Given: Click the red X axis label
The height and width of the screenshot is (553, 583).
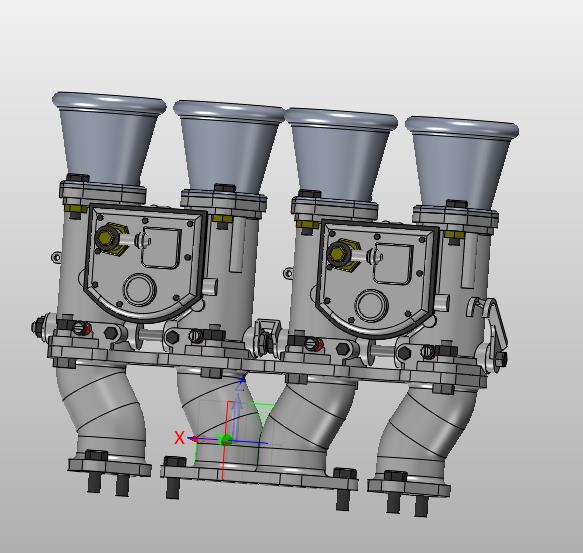Looking at the screenshot, I should click(179, 438).
